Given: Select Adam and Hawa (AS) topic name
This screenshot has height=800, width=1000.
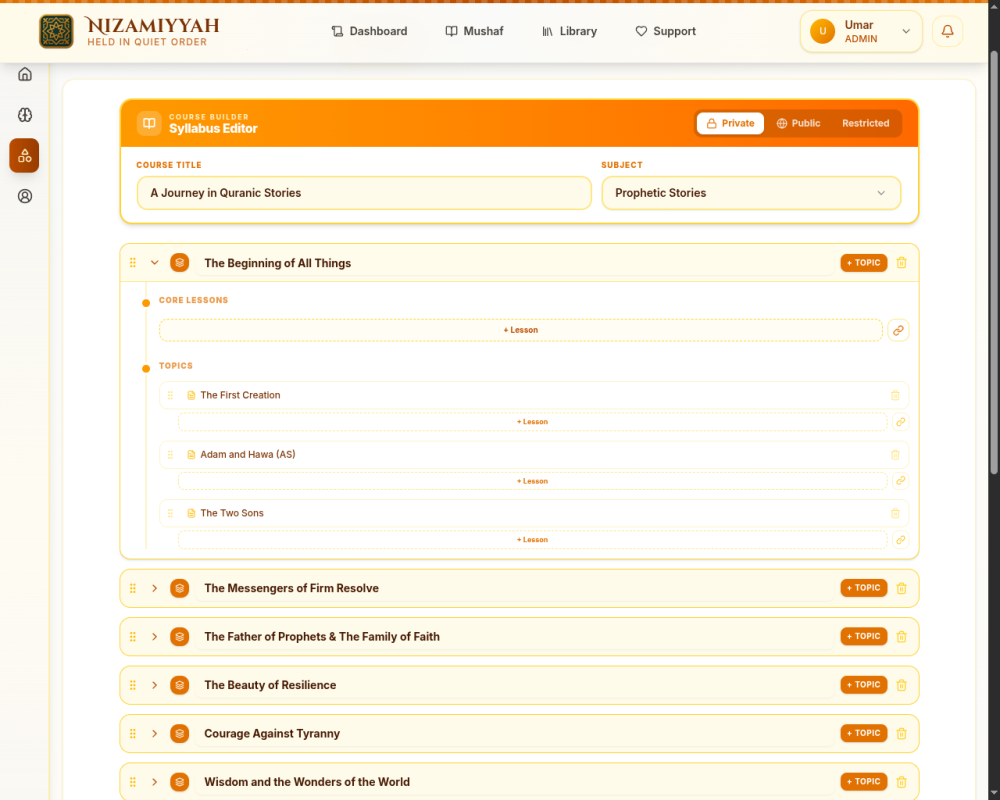Looking at the screenshot, I should (x=248, y=455).
